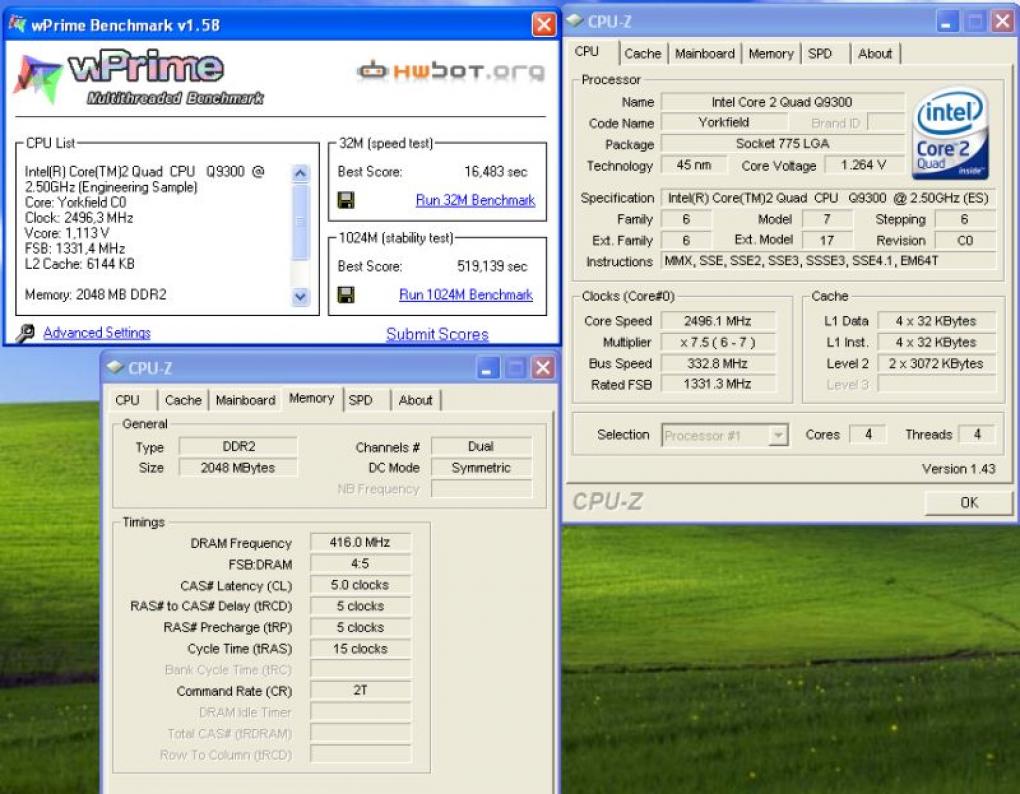Open About tab in the processor CPU-Z window
The height and width of the screenshot is (794, 1020).
point(875,53)
